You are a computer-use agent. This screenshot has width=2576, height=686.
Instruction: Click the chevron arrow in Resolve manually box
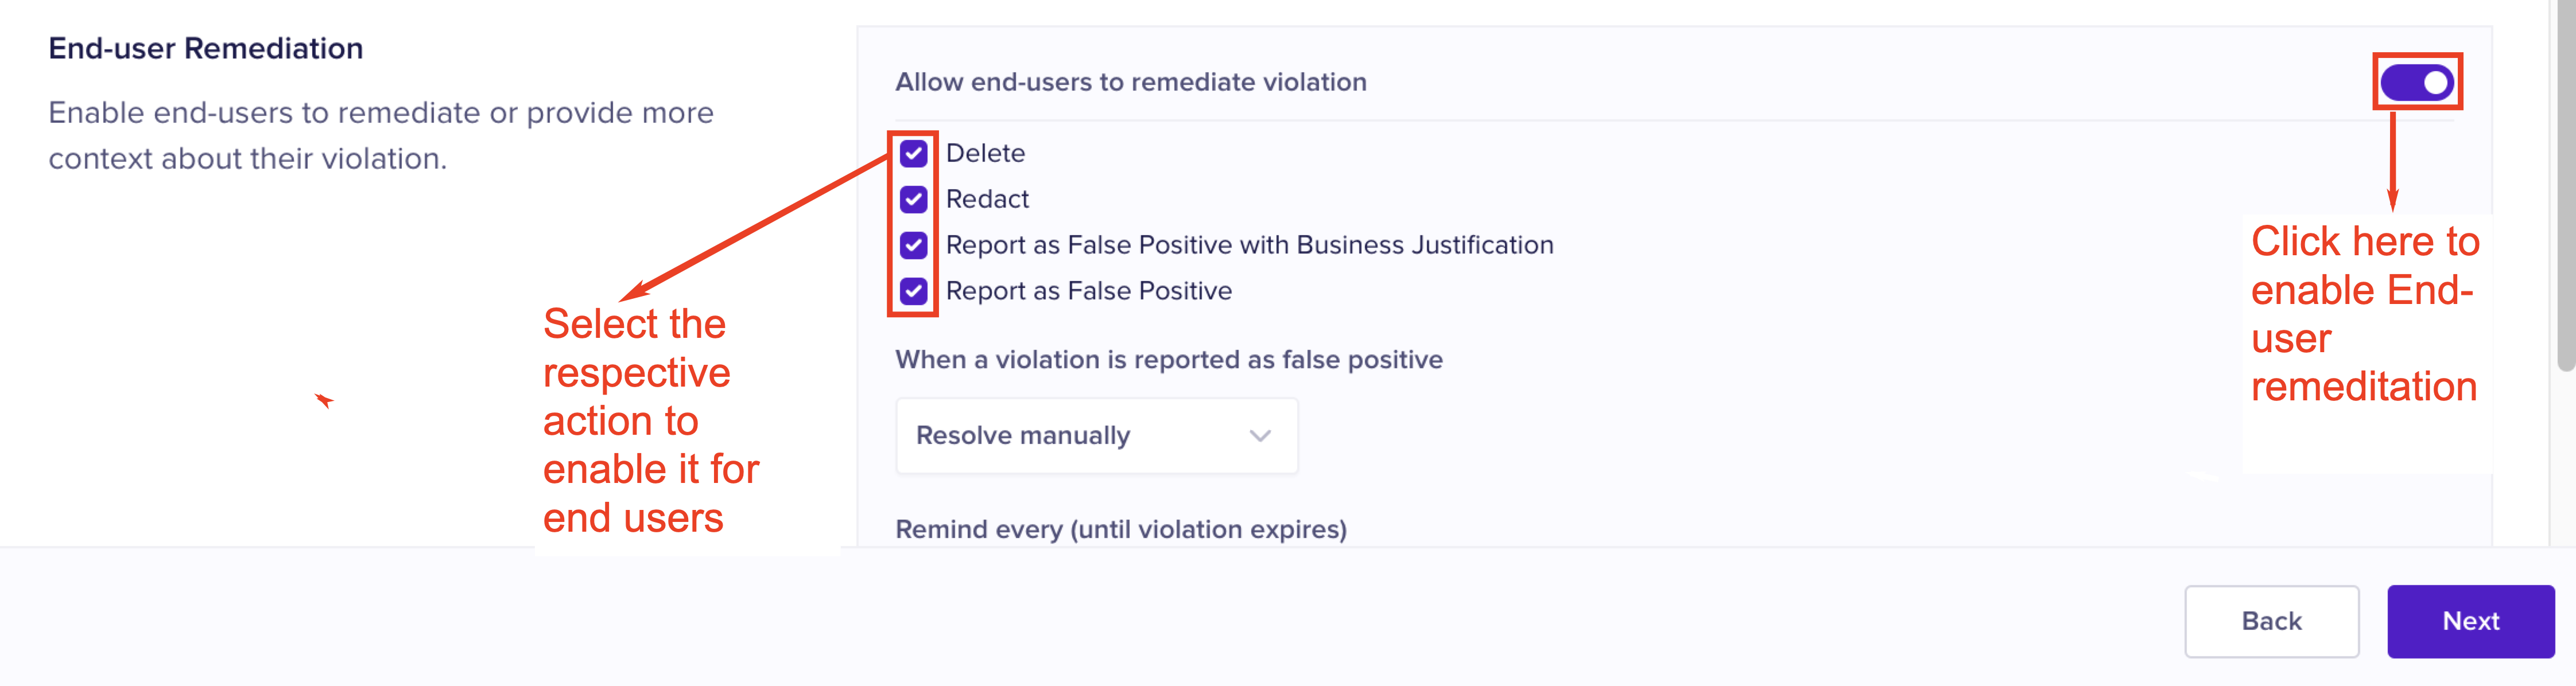1260,436
